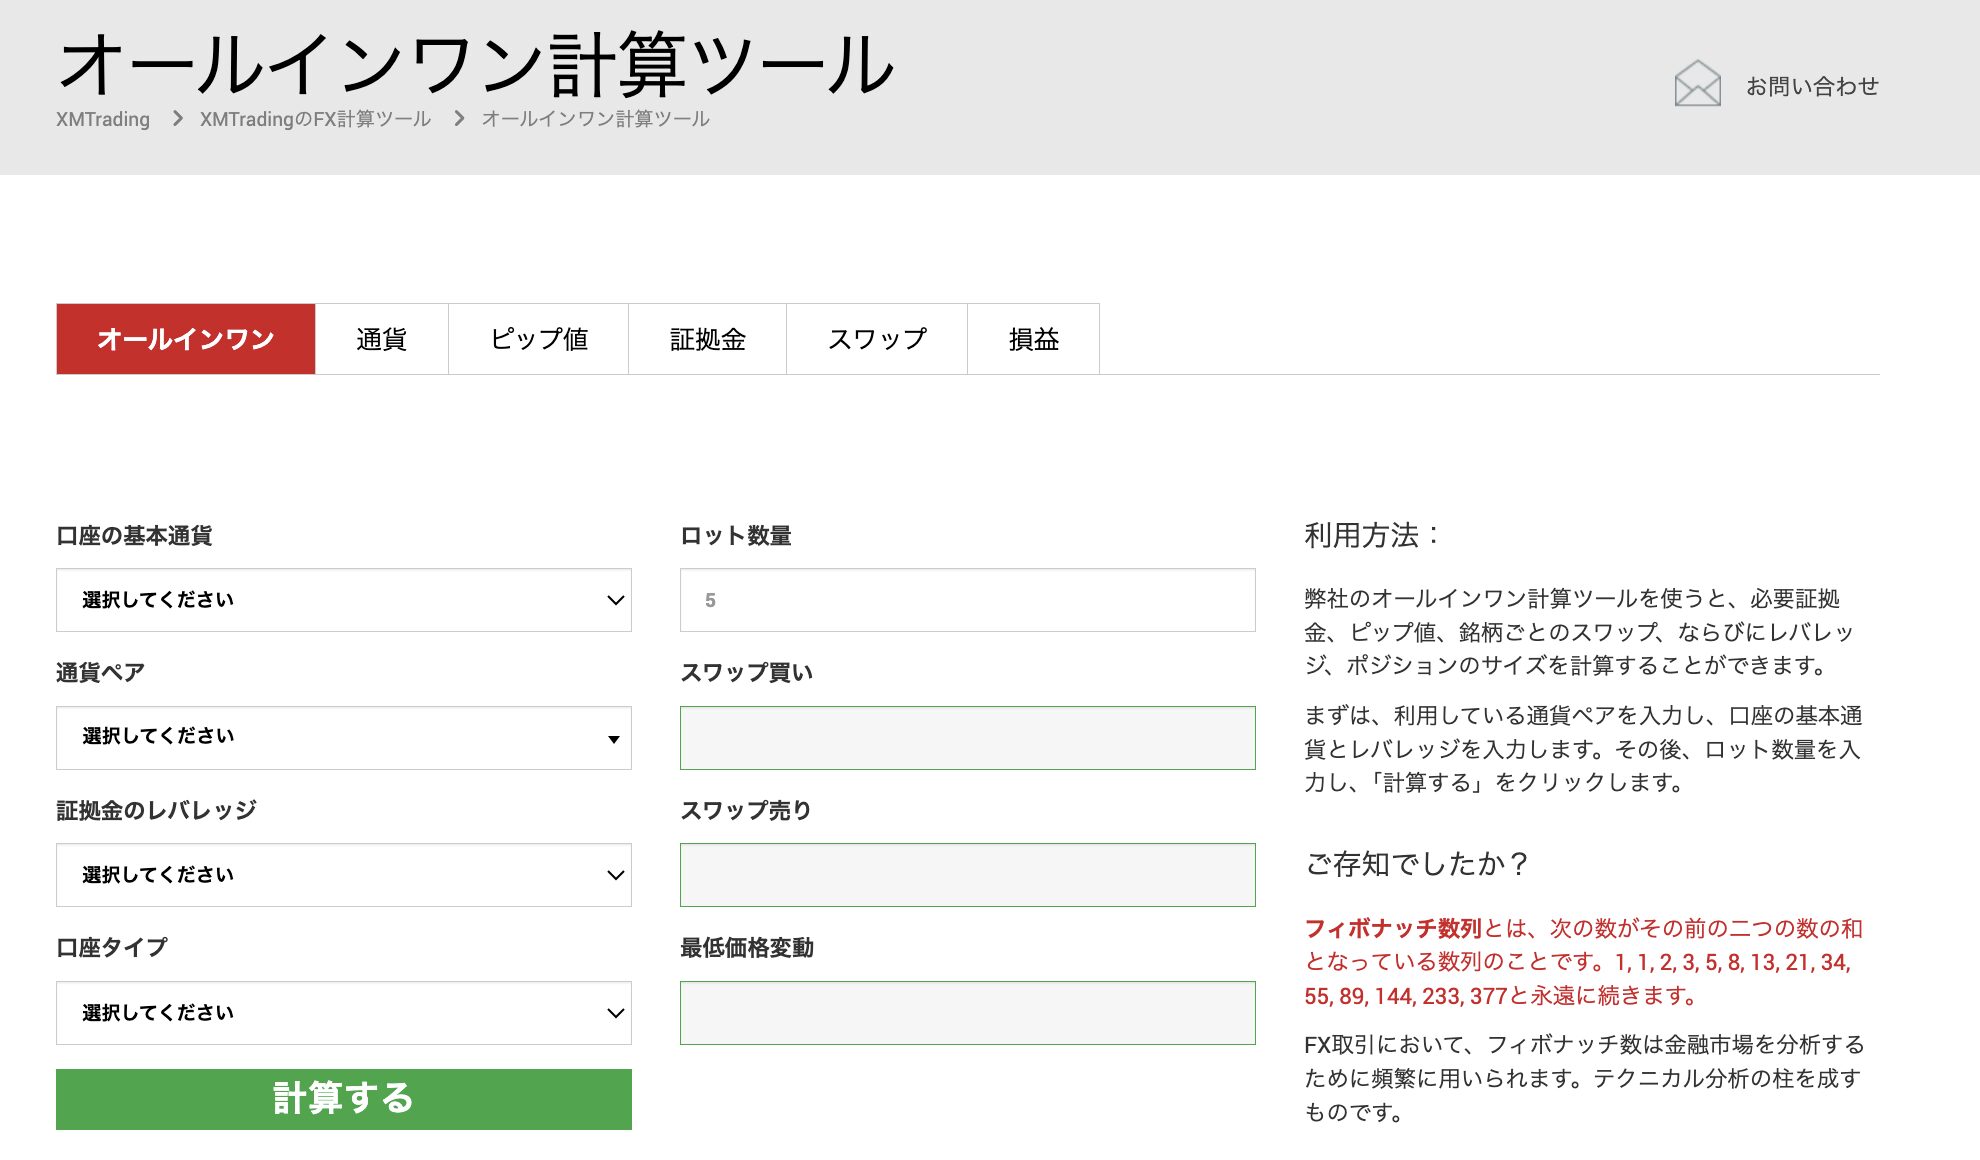This screenshot has width=1980, height=1160.
Task: Expand the 証拠金のレバレッジ dropdown
Action: [x=343, y=875]
